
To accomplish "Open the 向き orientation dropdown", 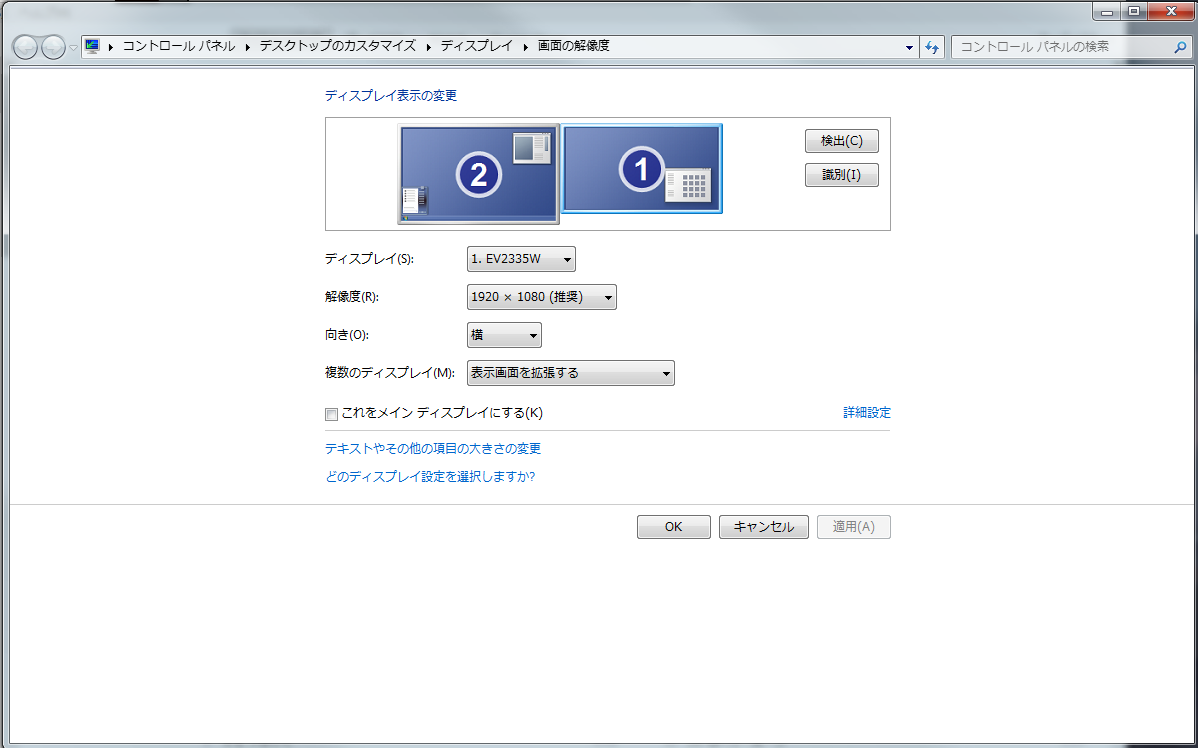I will click(504, 335).
